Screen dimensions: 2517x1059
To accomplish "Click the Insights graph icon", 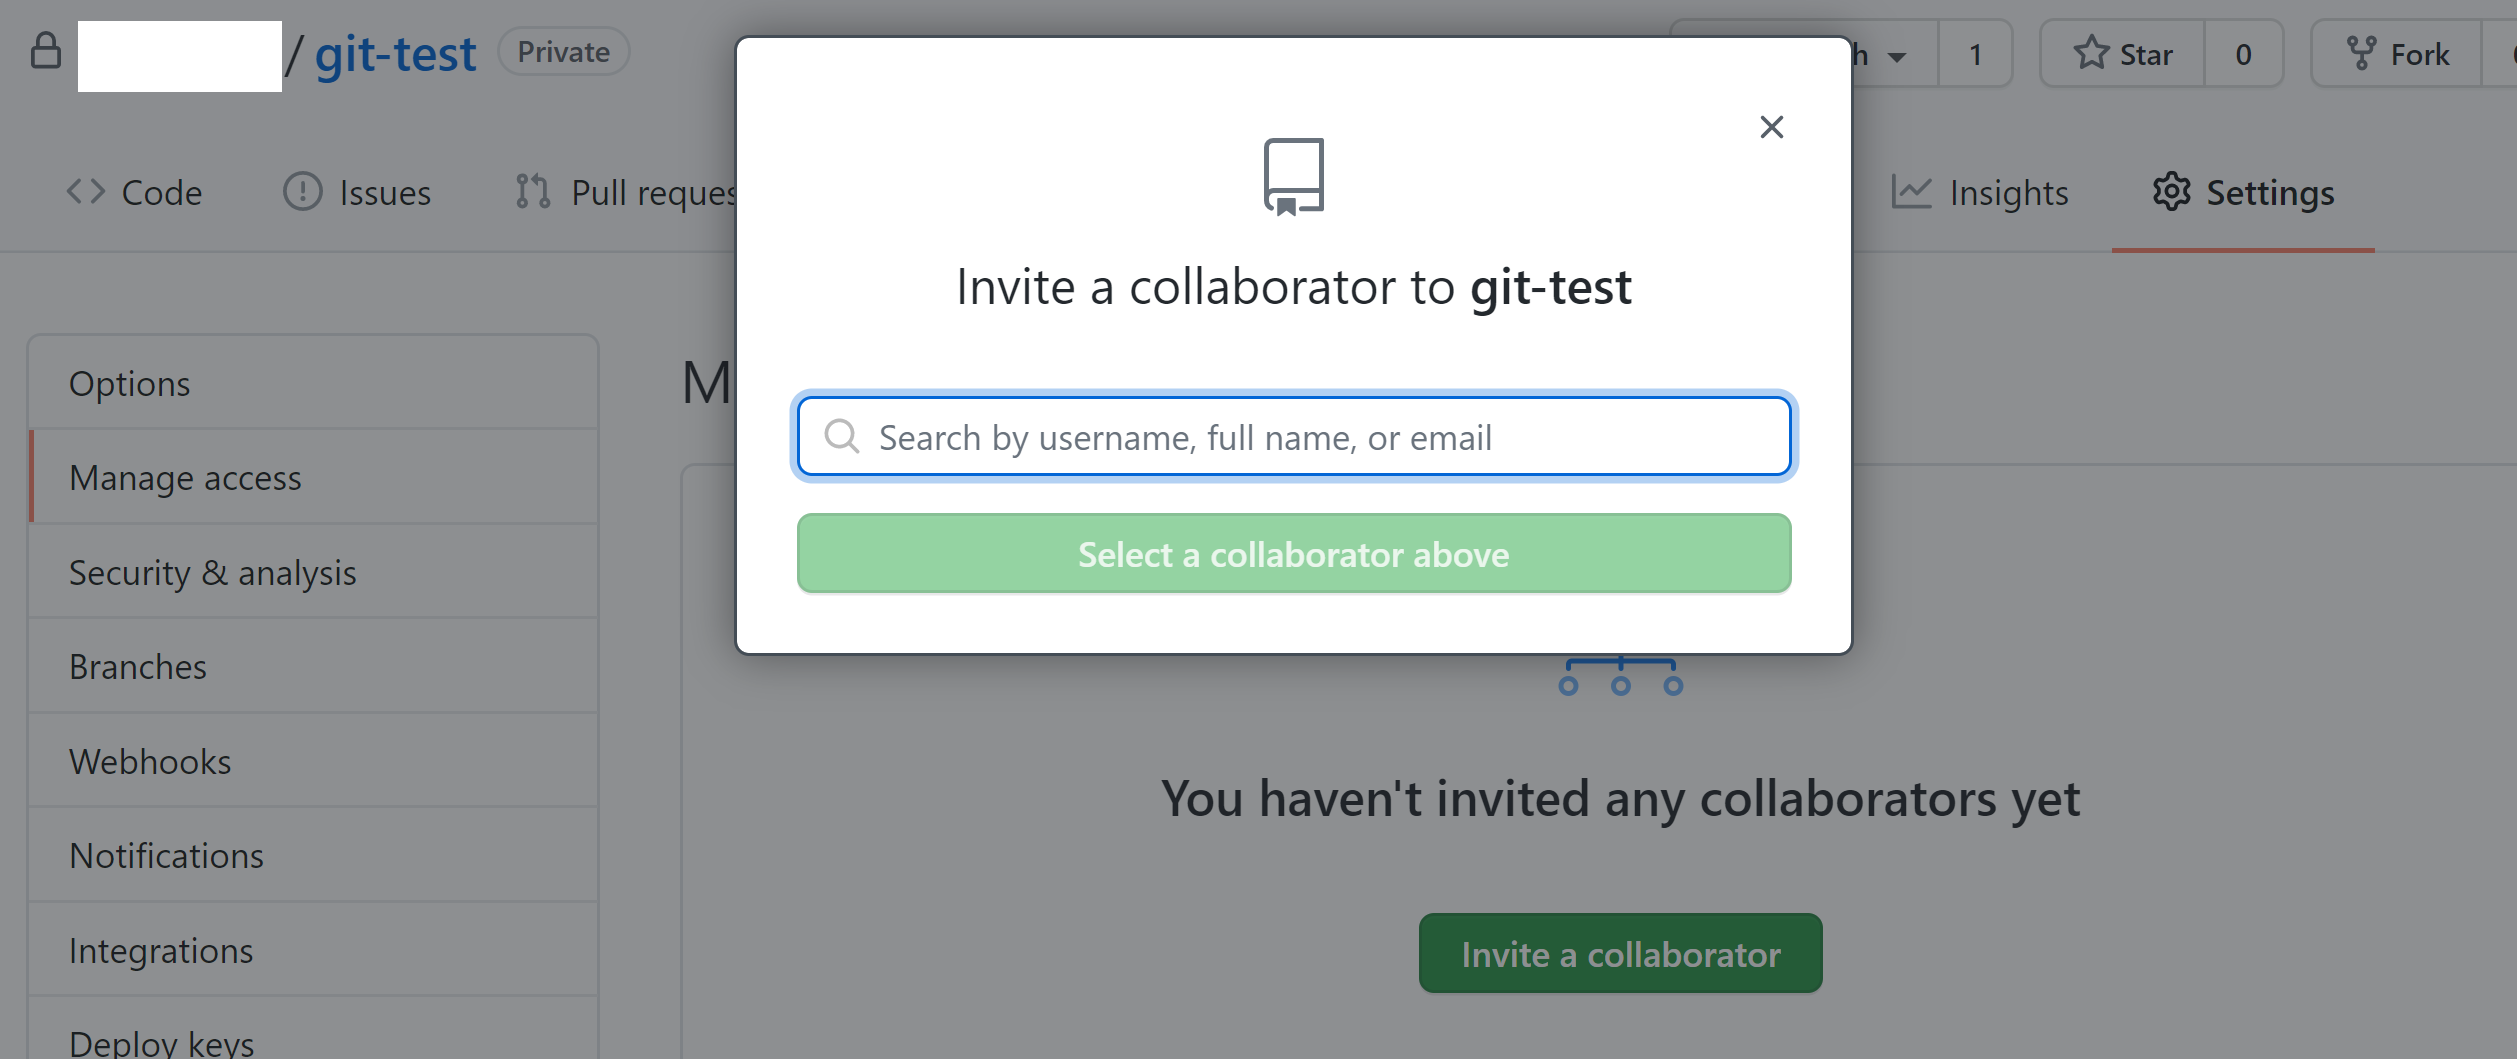I will (1911, 192).
